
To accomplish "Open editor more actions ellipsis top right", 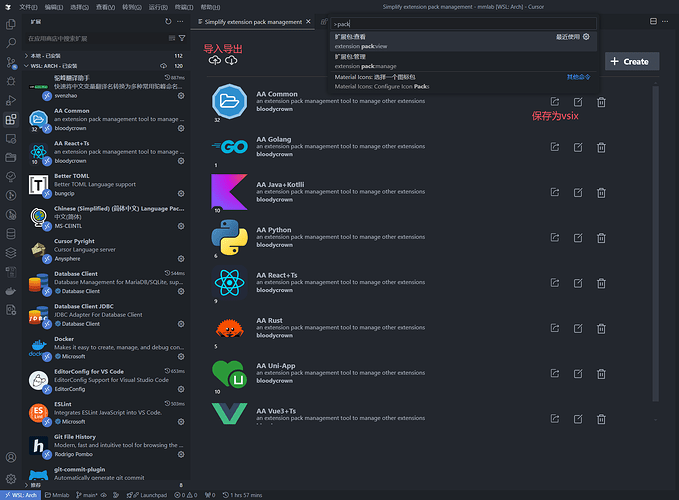I will (x=665, y=21).
